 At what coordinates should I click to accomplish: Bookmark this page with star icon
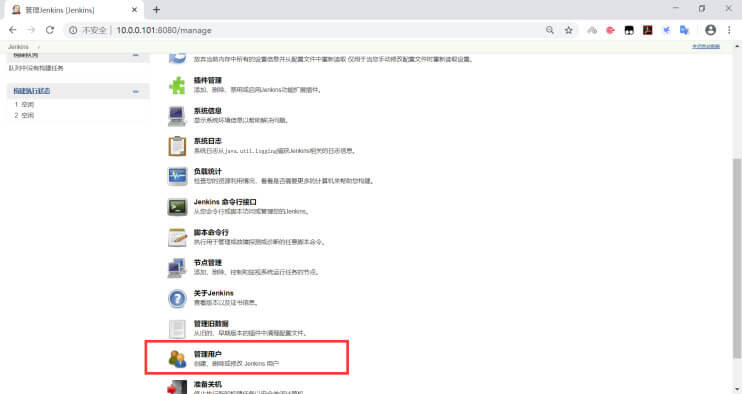click(568, 30)
